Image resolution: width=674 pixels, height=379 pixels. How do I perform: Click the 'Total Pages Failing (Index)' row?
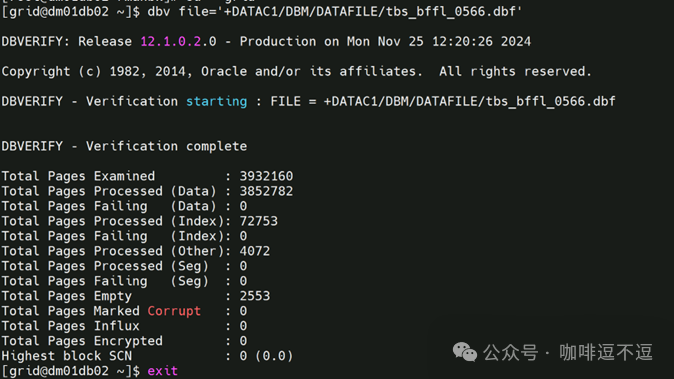point(124,236)
